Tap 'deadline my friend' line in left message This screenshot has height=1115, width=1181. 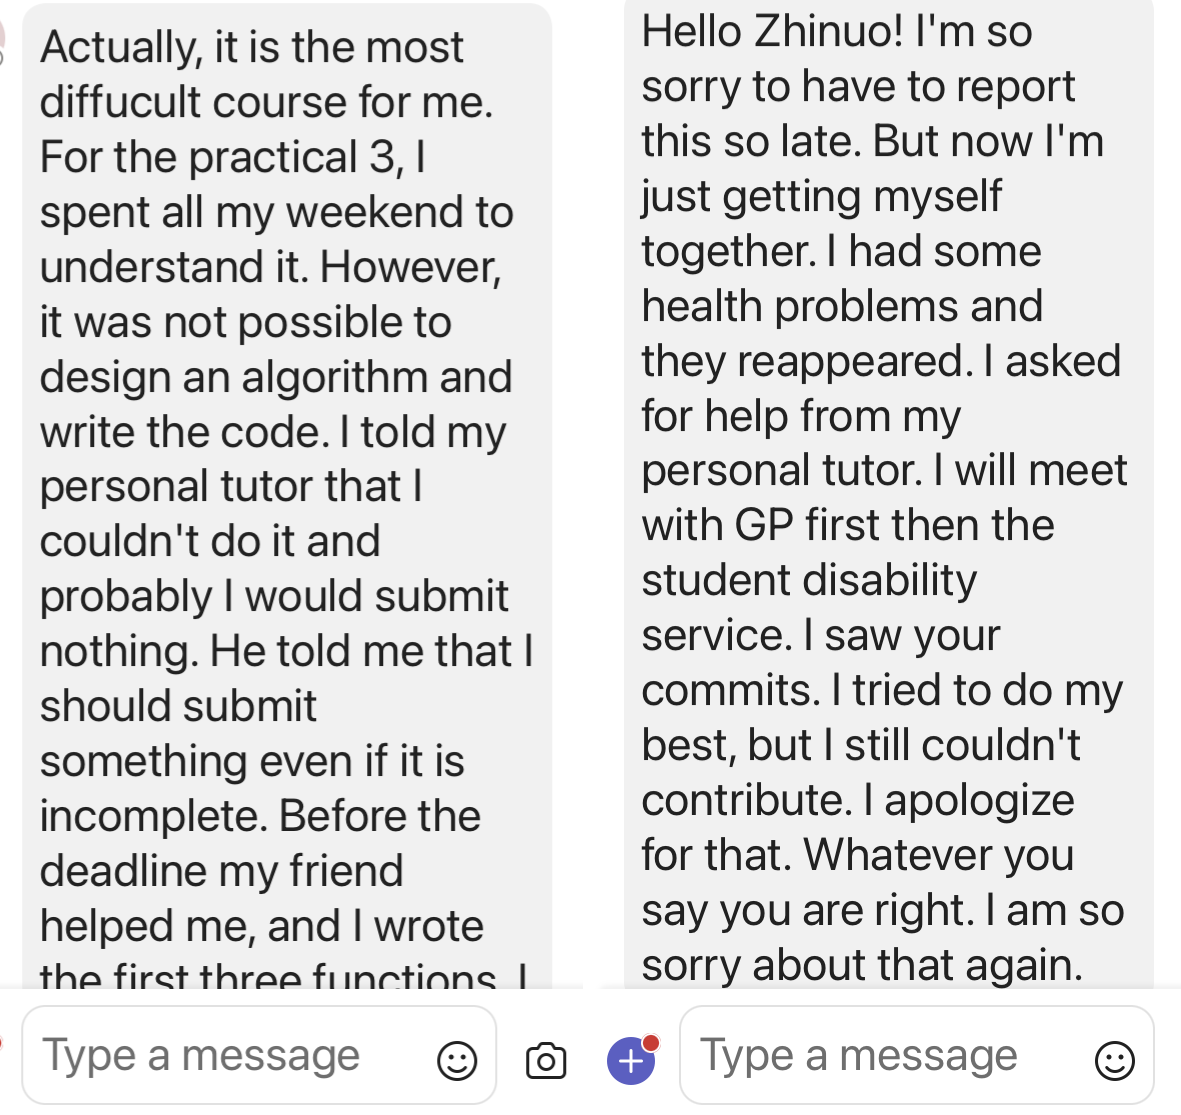(221, 871)
